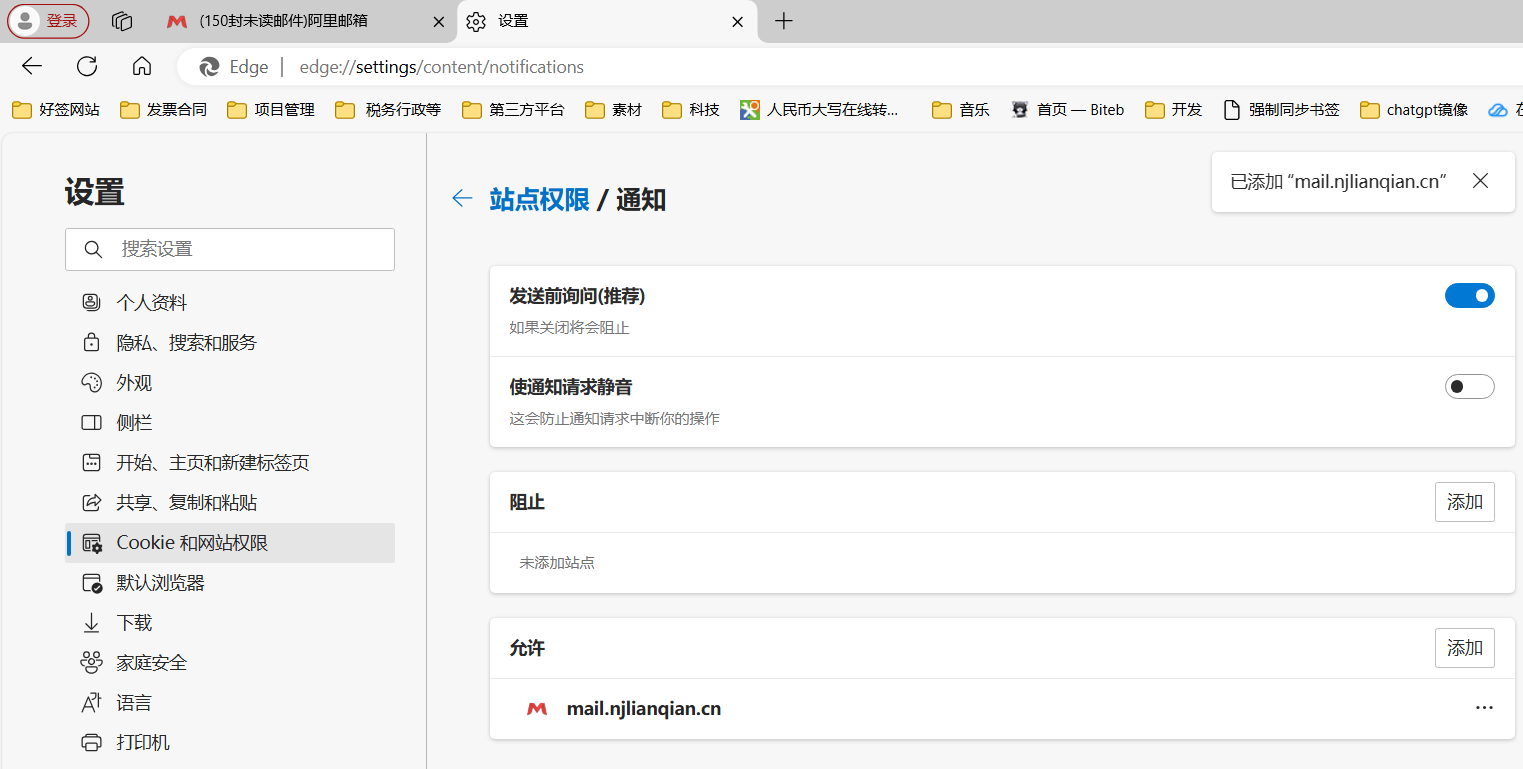This screenshot has width=1523, height=769.
Task: Click the cloud bookmark icon at bar end
Action: tap(1498, 110)
